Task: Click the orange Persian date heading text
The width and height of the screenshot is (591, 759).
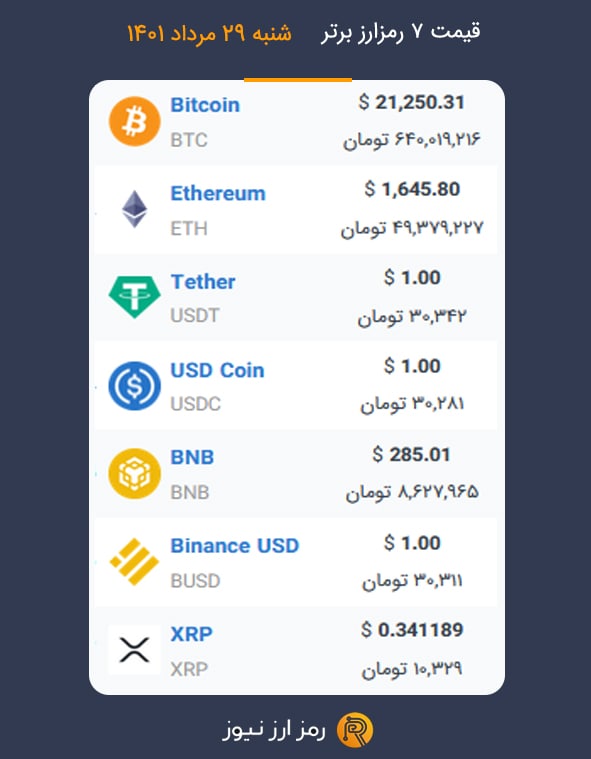Action: click(x=209, y=33)
